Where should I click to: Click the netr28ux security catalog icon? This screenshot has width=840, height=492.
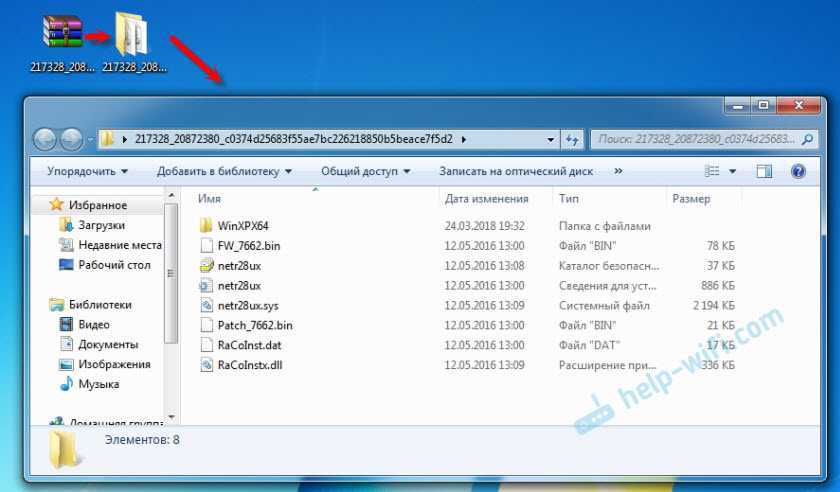pyautogui.click(x=206, y=265)
